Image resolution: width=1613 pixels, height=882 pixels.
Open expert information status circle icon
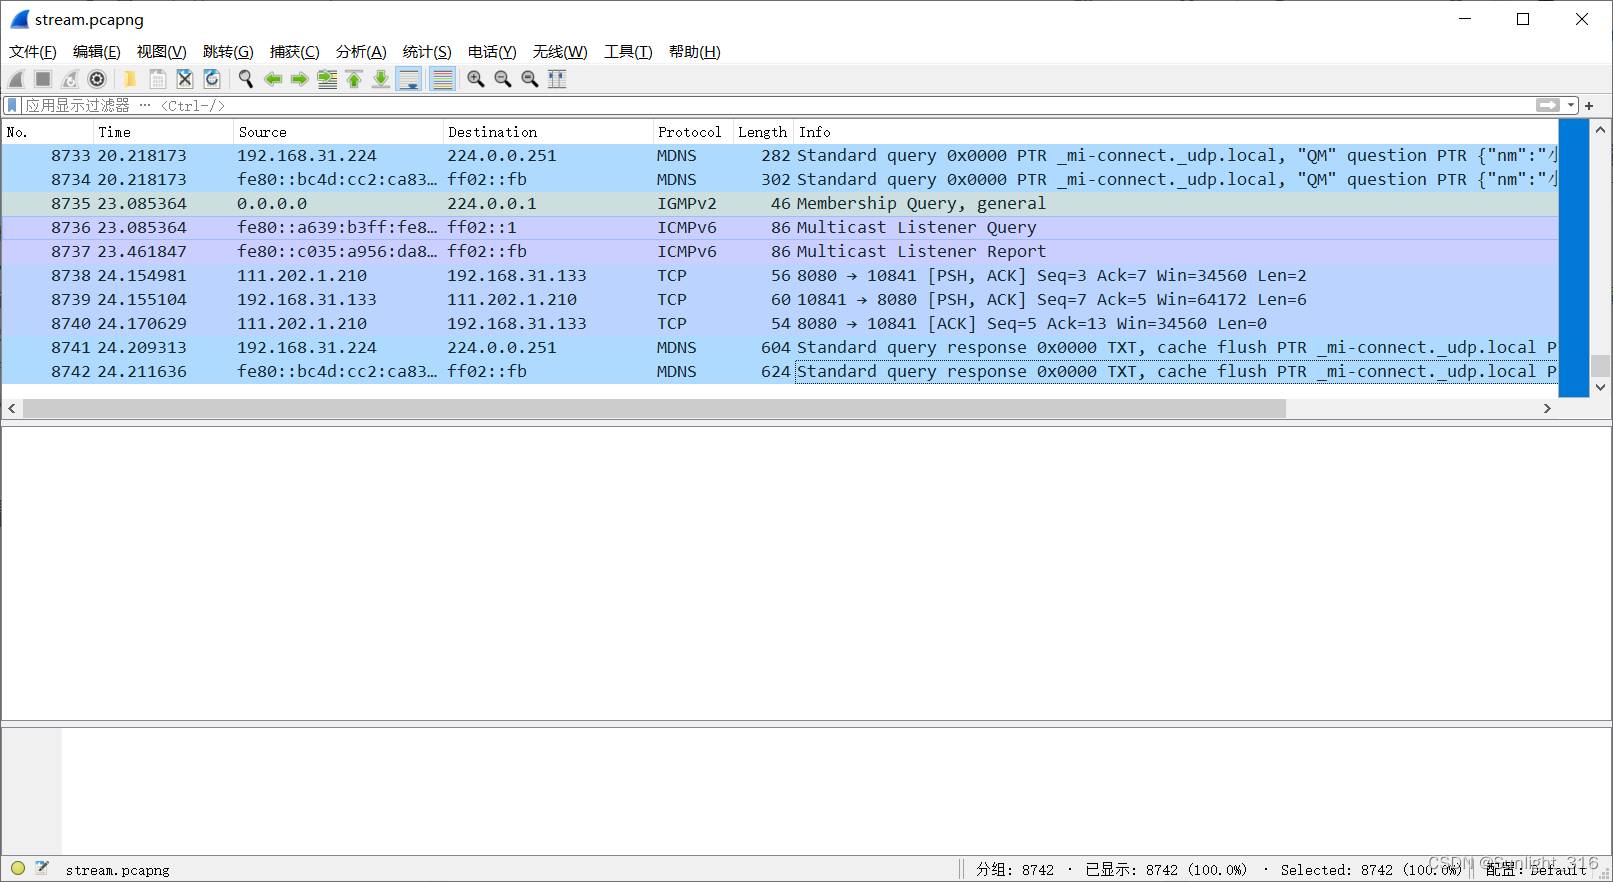coord(18,868)
